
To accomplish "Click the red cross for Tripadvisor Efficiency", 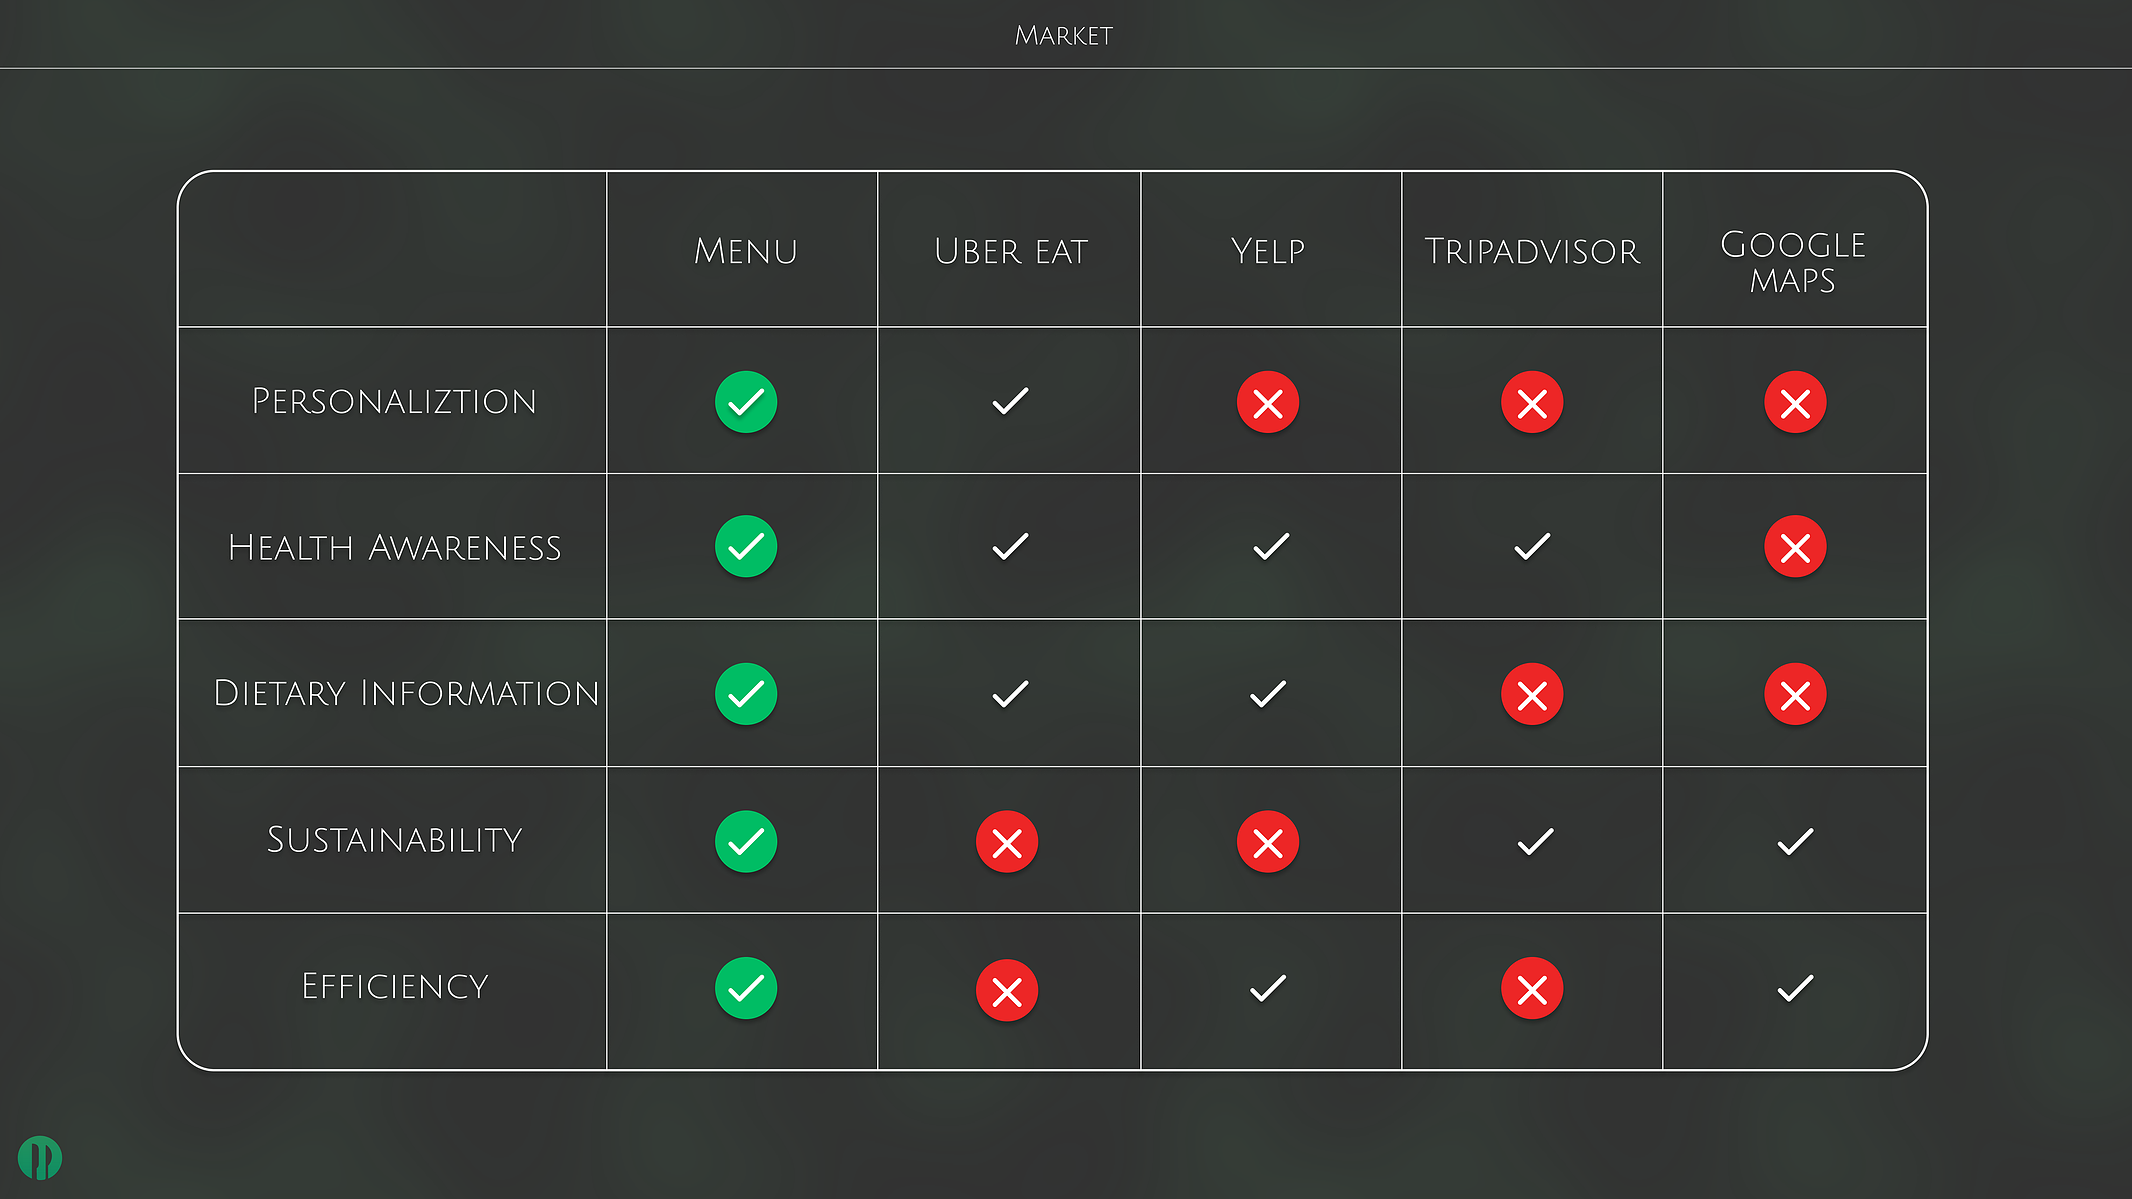I will tap(1532, 989).
